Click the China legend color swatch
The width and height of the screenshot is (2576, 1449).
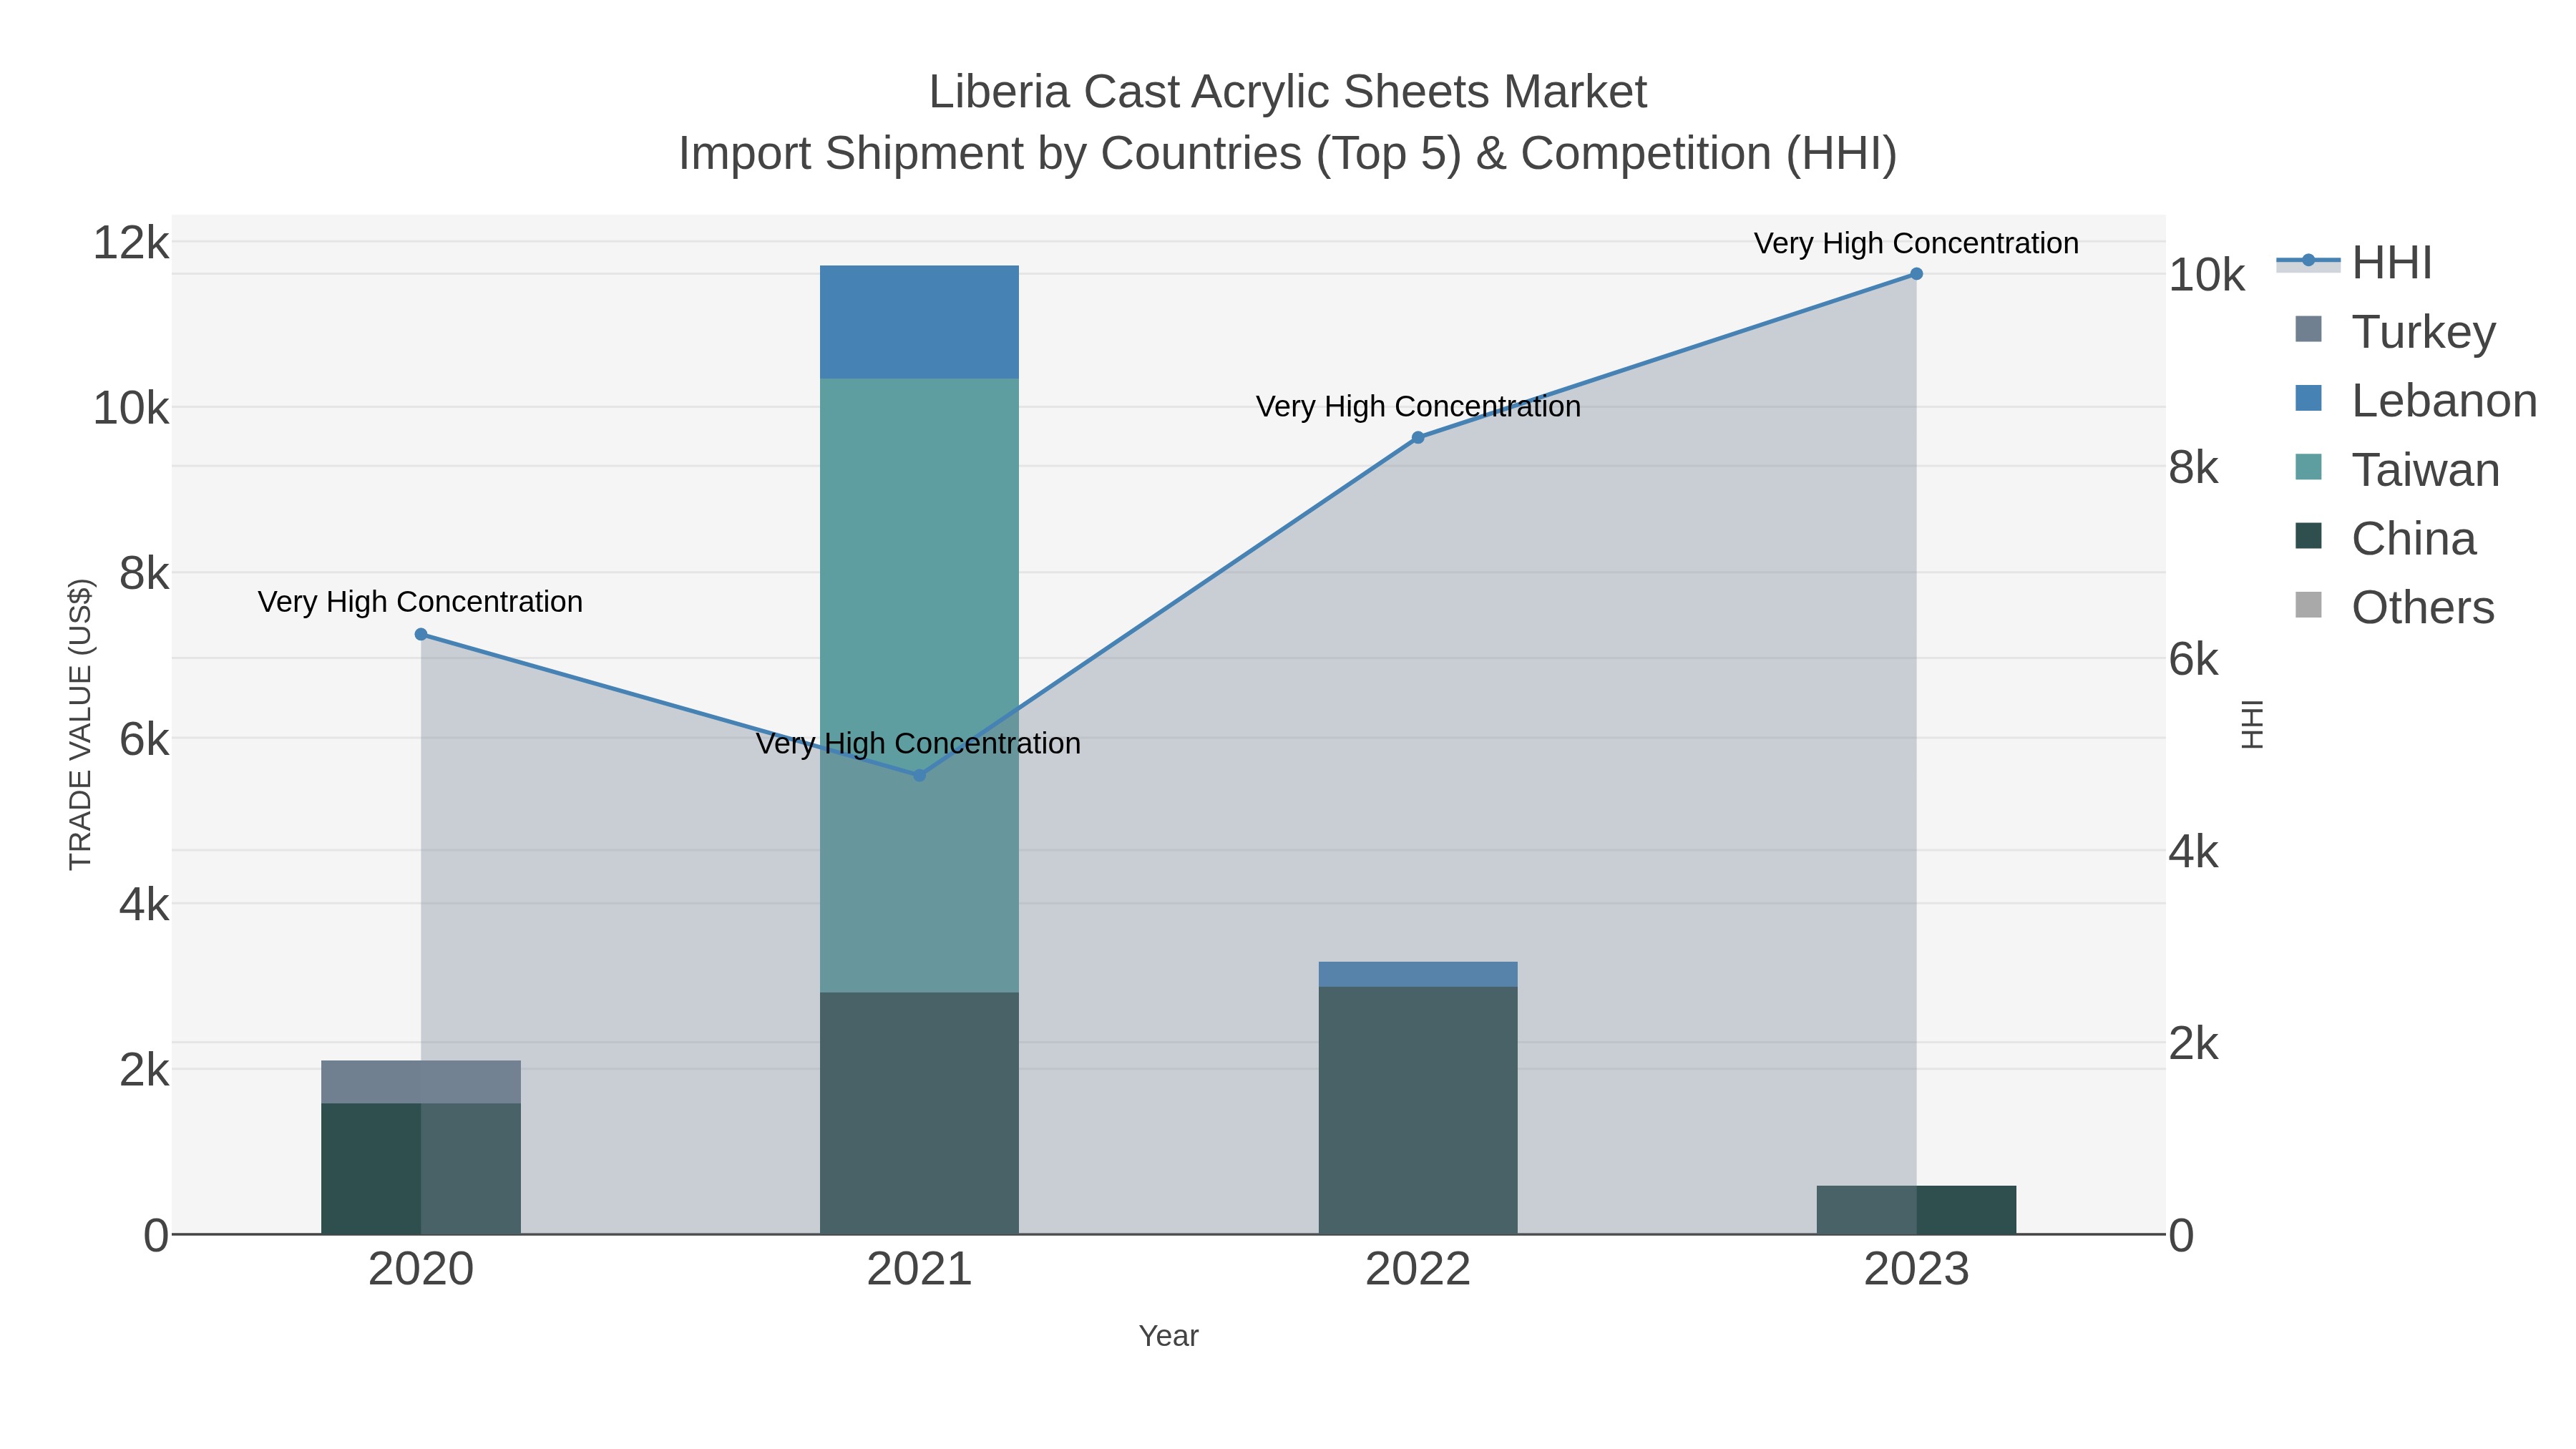point(2308,536)
